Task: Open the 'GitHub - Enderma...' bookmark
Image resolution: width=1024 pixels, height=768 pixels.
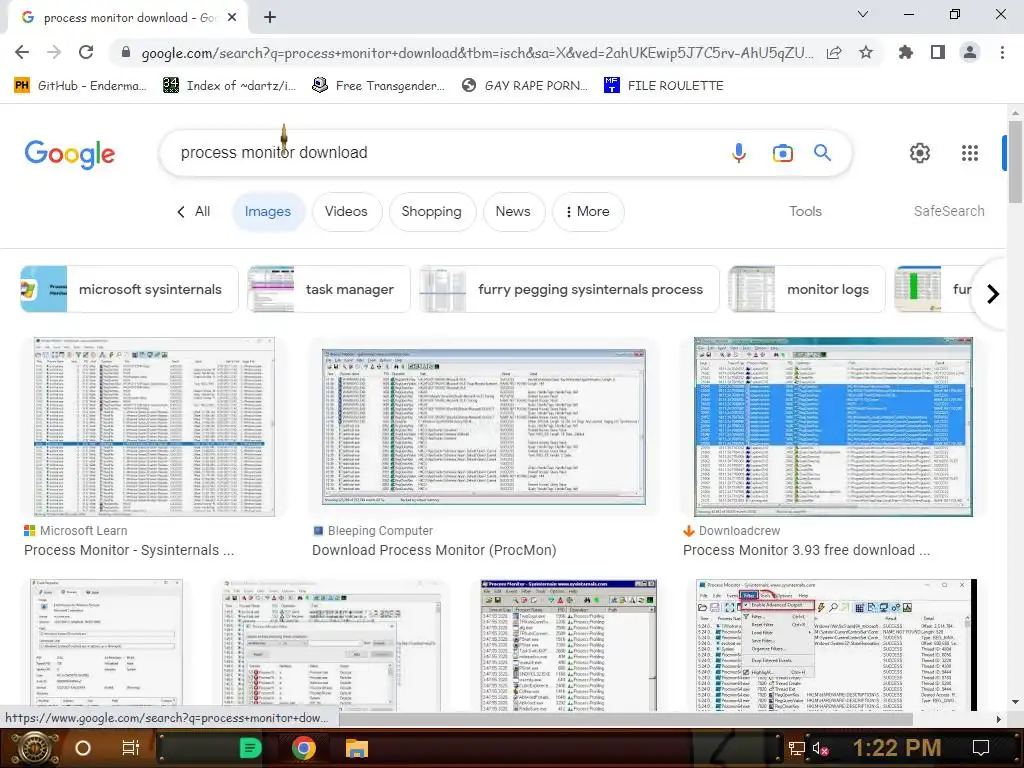Action: pyautogui.click(x=80, y=86)
